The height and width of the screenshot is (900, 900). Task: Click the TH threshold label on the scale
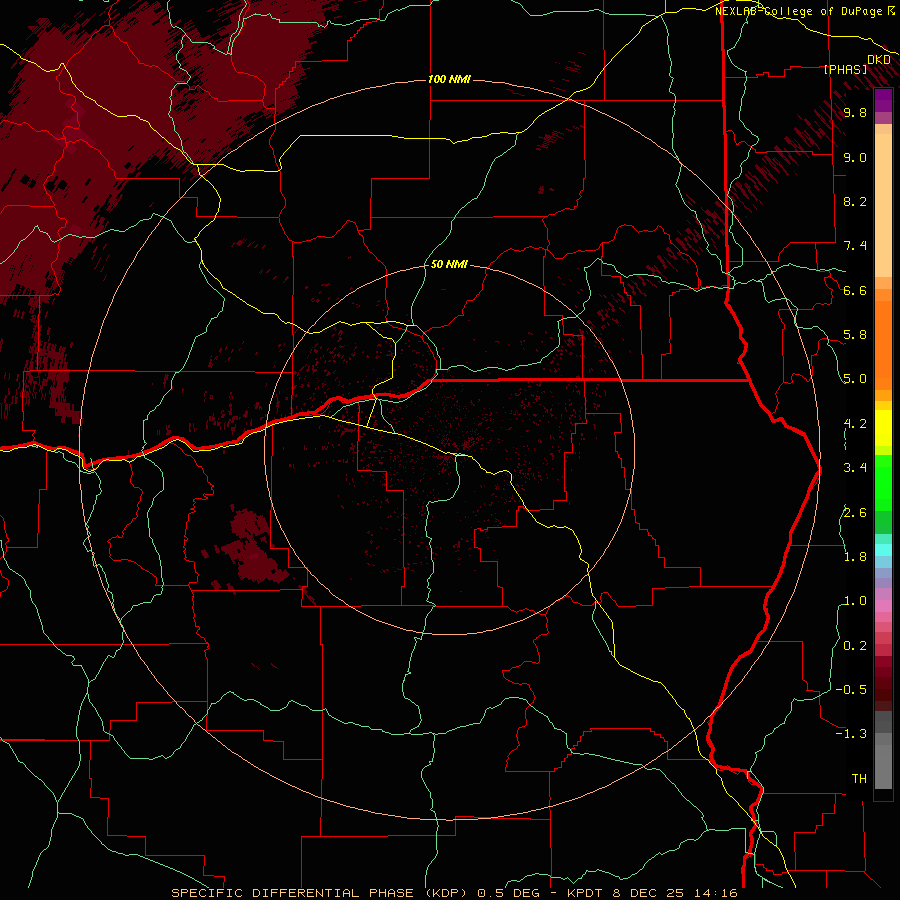(x=859, y=779)
